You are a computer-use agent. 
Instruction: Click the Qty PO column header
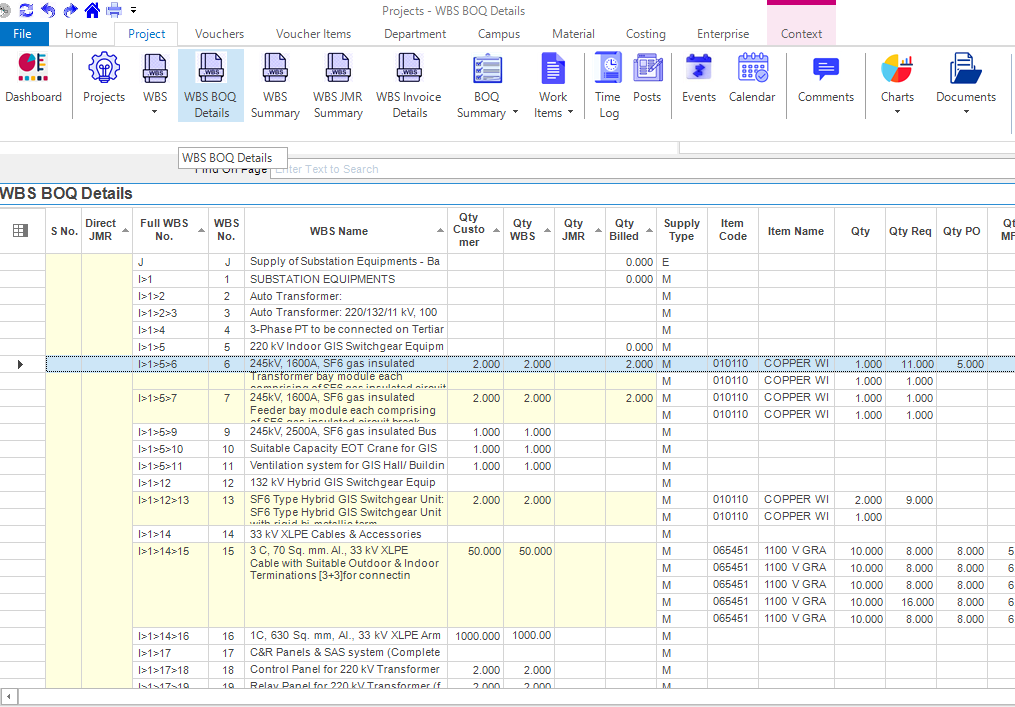coord(961,230)
